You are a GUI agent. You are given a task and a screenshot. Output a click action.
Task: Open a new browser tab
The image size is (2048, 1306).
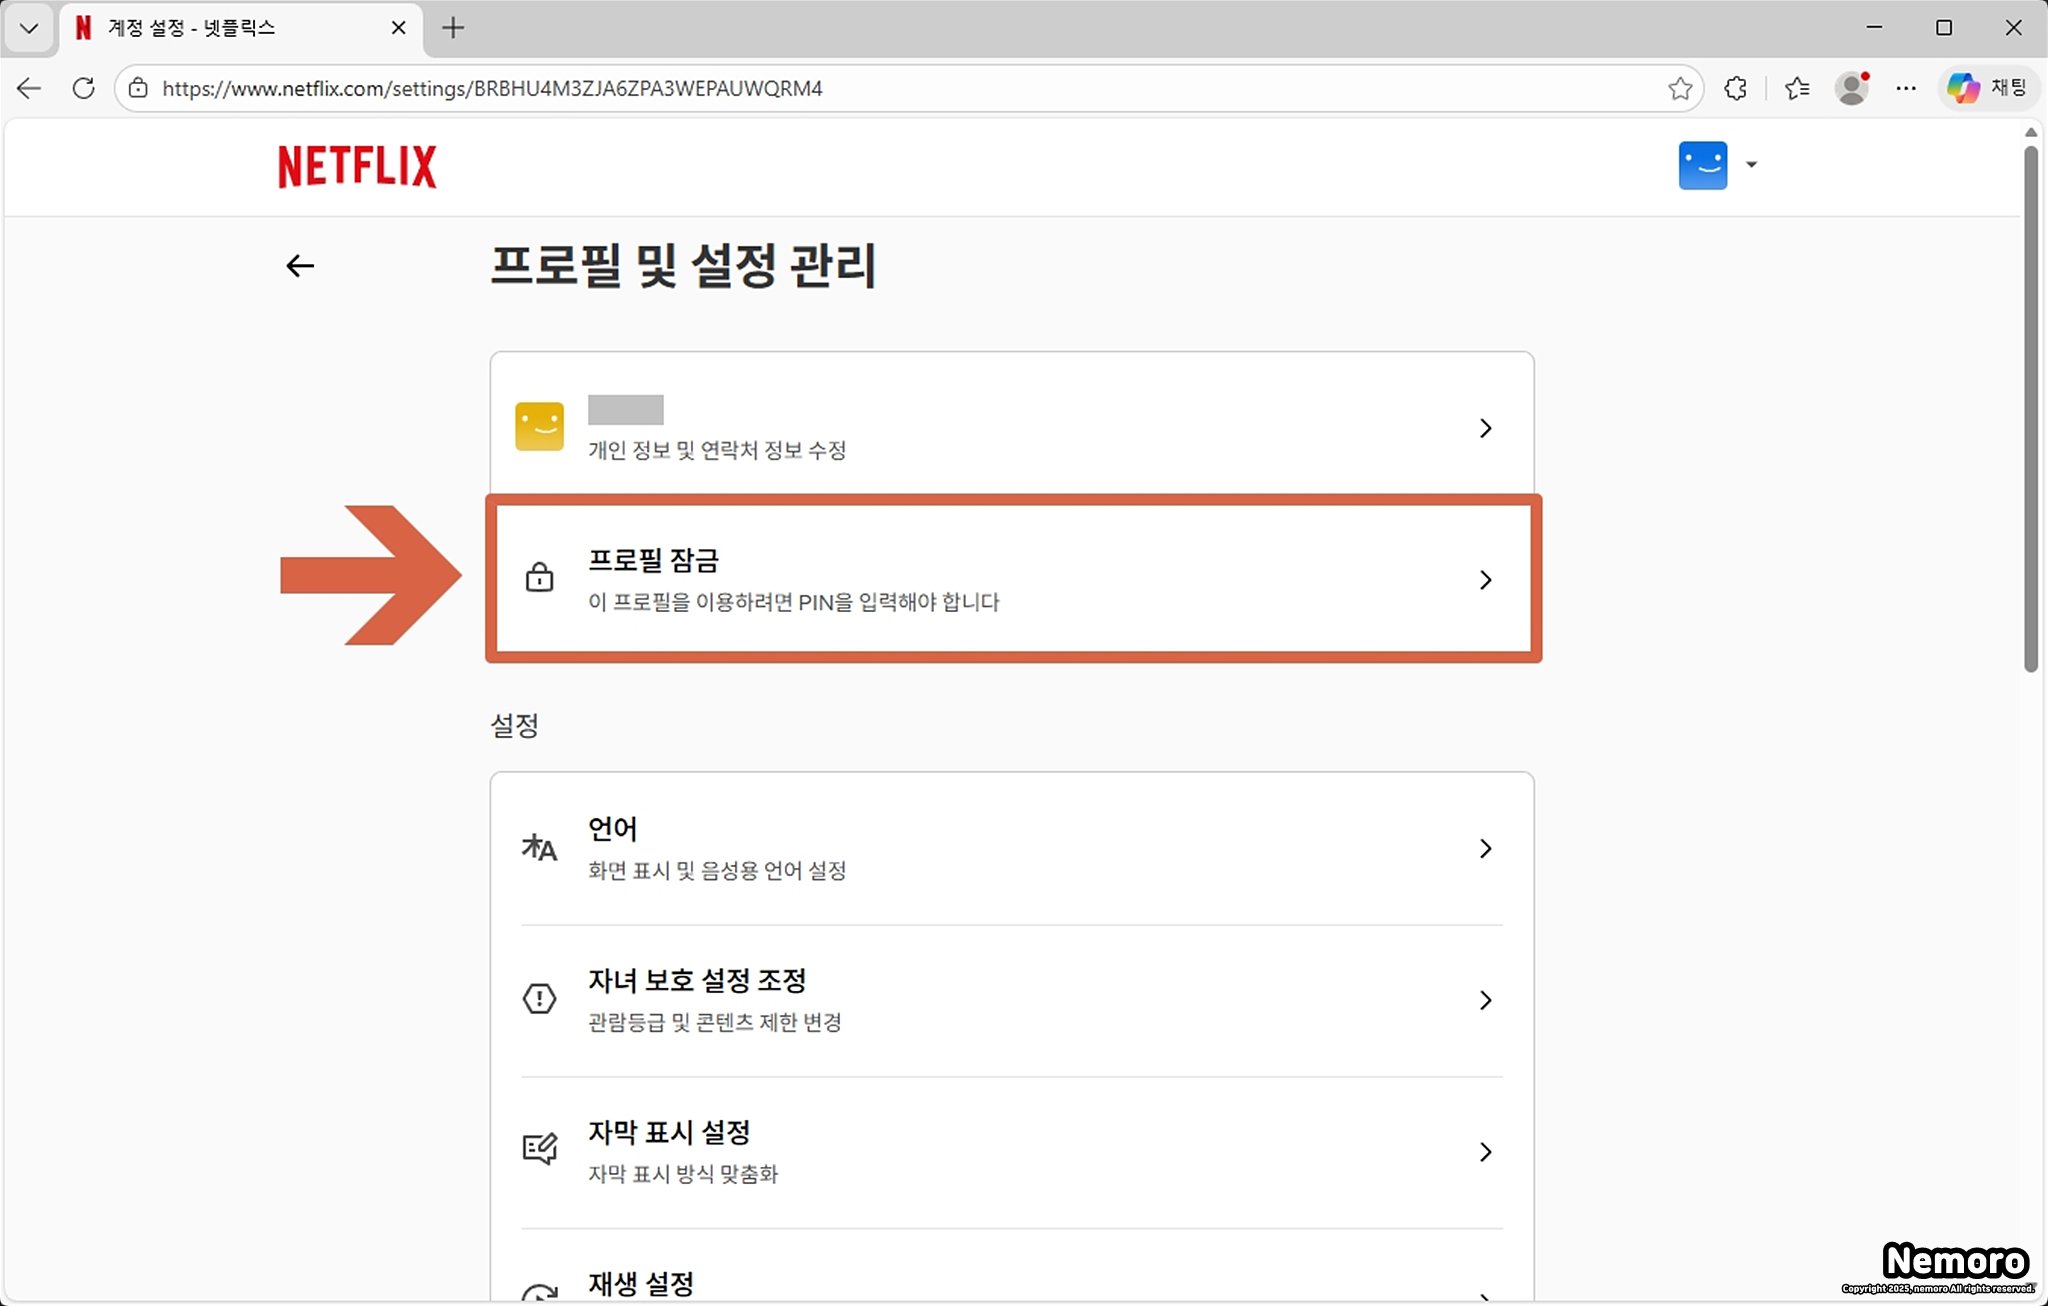[x=453, y=28]
